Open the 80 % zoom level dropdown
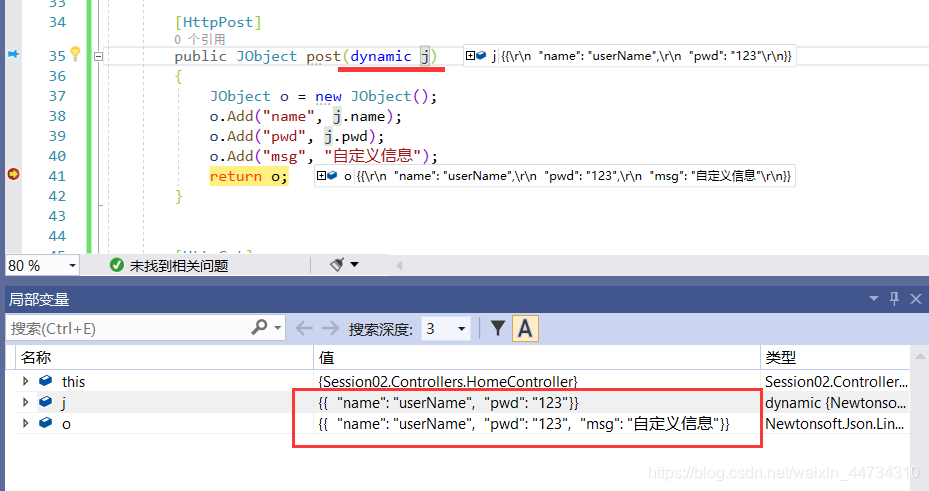 pos(72,265)
